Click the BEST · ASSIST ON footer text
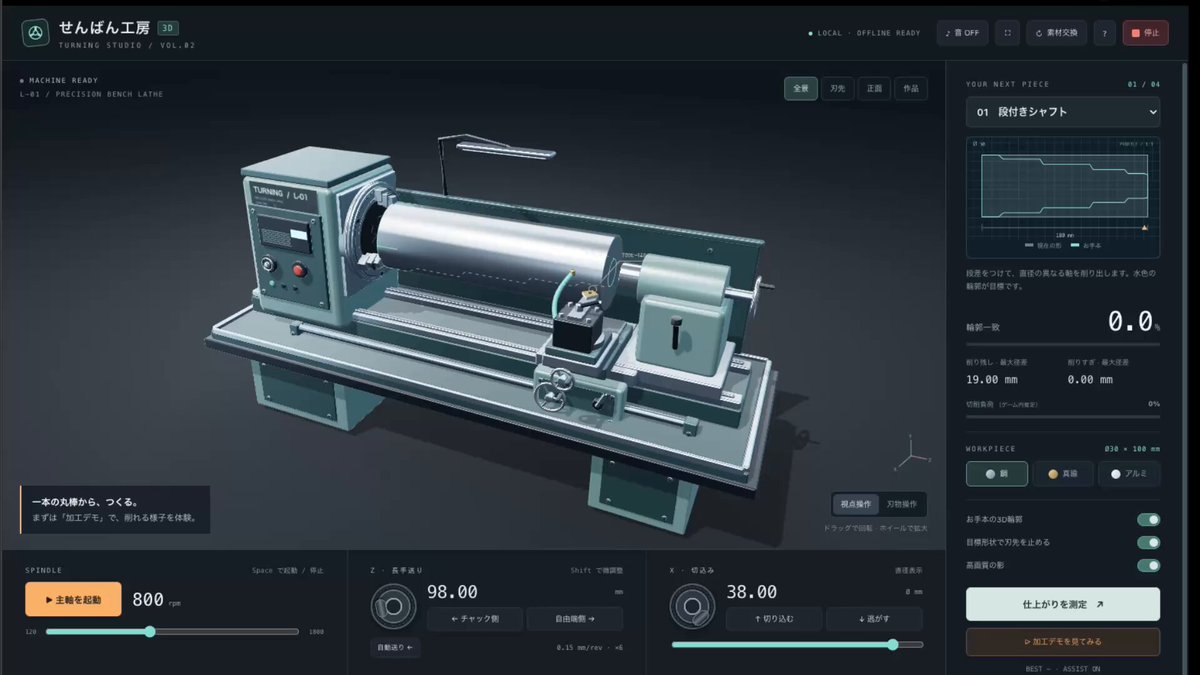The height and width of the screenshot is (675, 1200). [1063, 668]
